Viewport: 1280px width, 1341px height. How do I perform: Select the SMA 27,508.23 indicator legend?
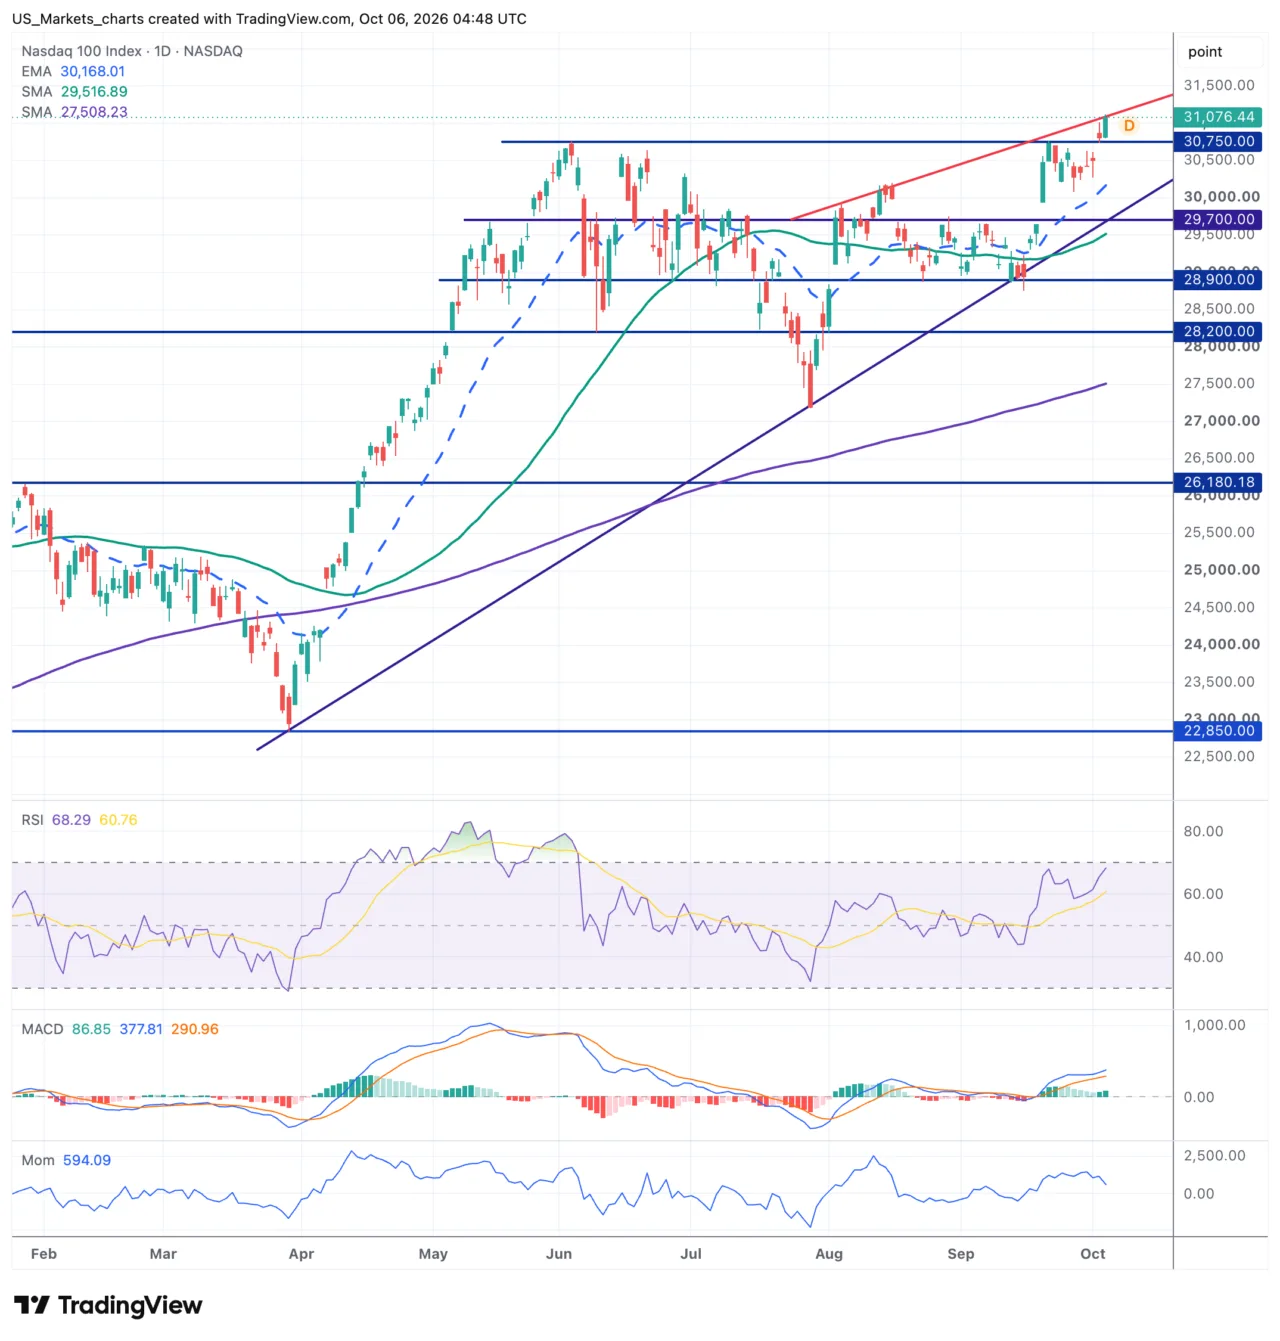74,112
